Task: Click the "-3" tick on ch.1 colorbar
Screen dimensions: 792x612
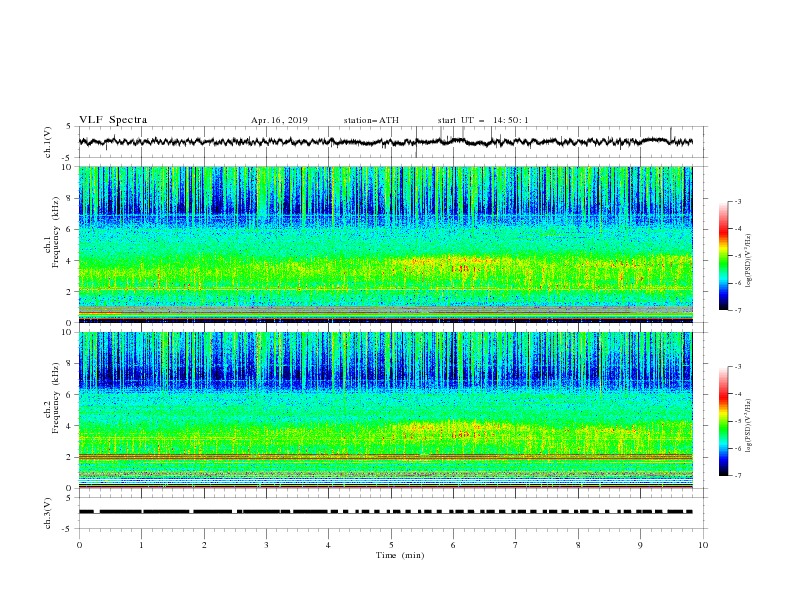Action: [738, 201]
